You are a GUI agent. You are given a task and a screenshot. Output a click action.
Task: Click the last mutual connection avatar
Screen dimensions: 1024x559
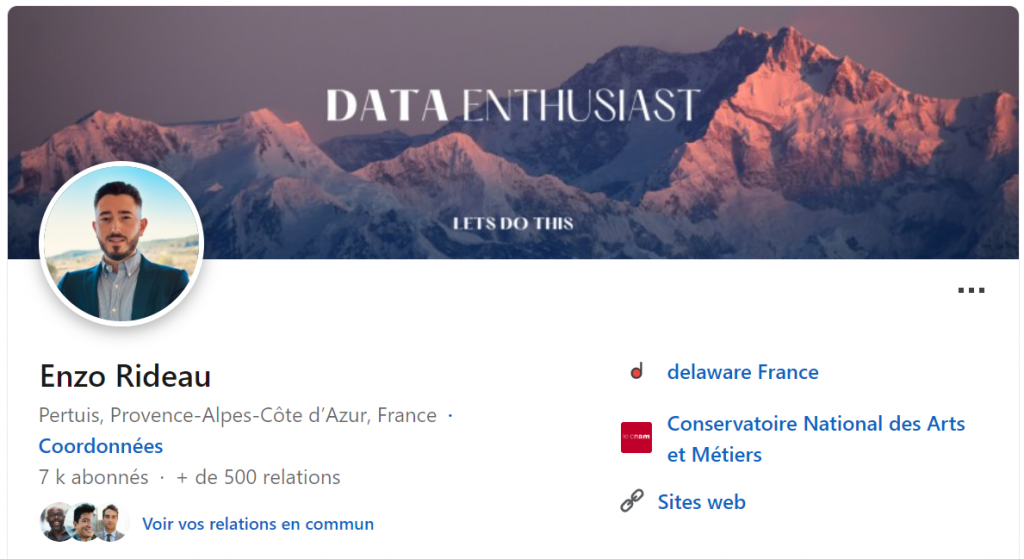[110, 523]
